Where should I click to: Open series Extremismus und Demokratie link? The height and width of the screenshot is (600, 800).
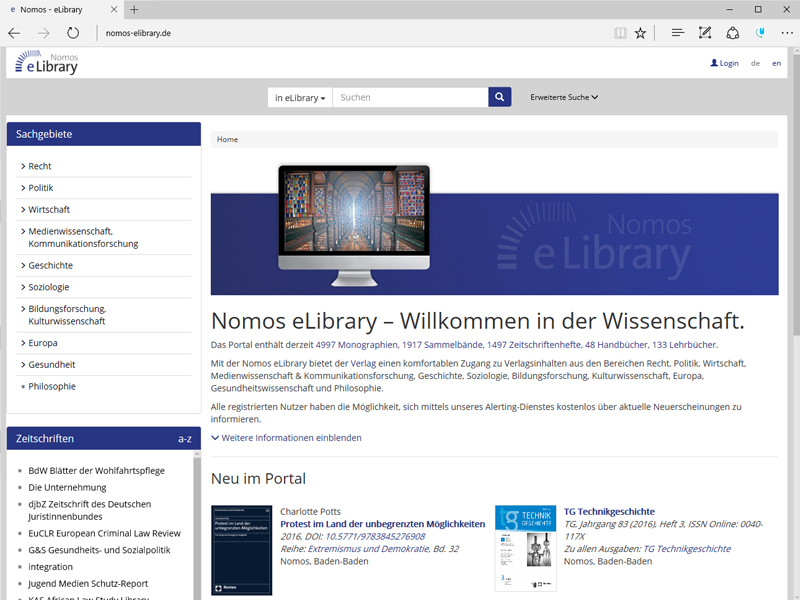click(368, 549)
